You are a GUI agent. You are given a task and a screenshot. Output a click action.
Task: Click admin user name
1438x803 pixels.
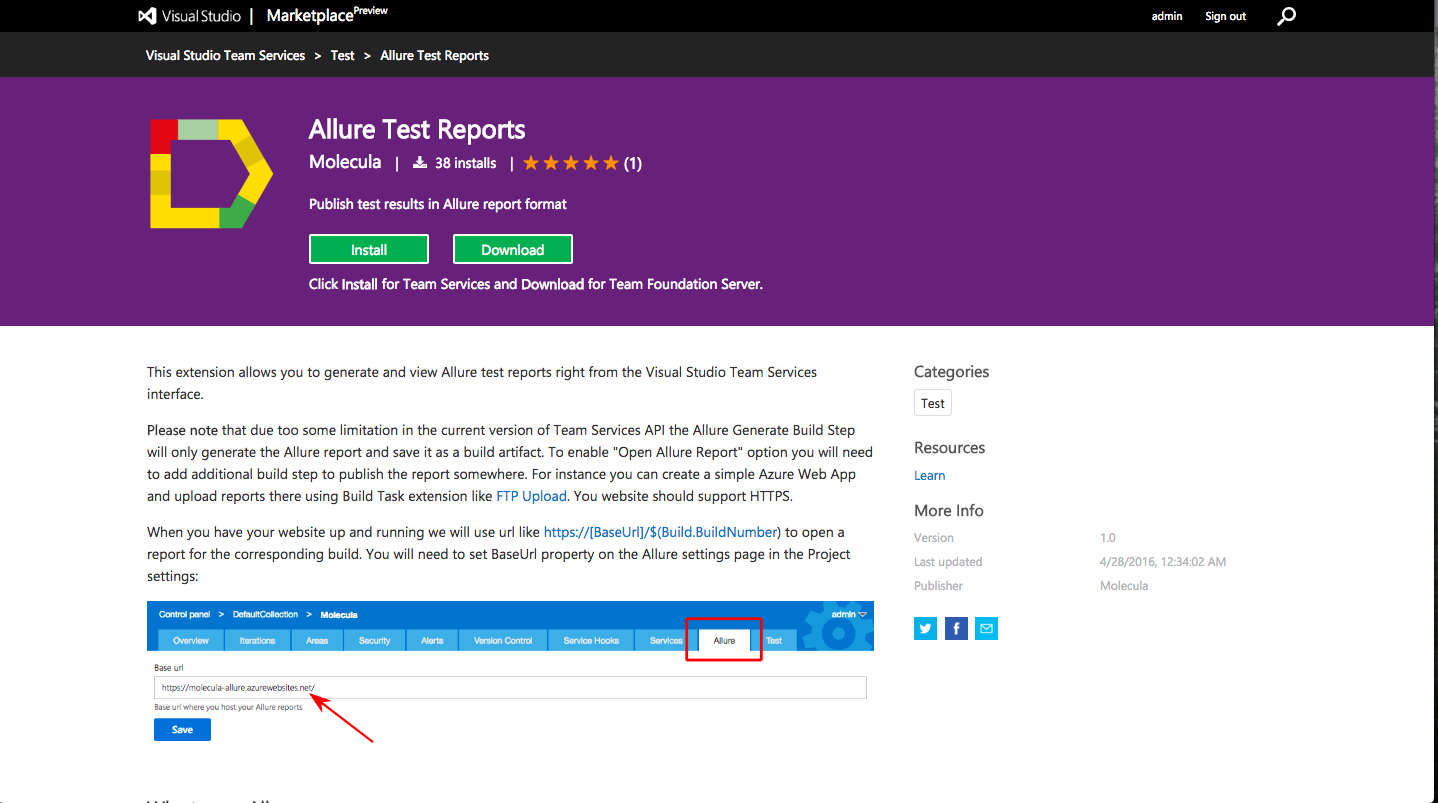(x=1167, y=16)
